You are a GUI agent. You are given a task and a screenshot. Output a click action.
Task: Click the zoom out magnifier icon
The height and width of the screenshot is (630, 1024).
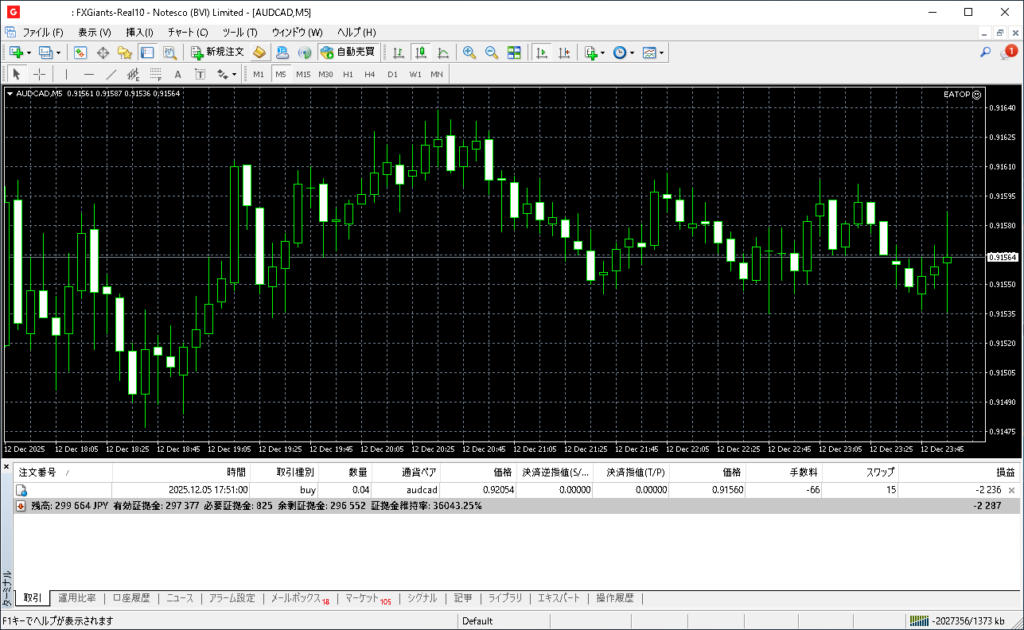click(x=491, y=52)
